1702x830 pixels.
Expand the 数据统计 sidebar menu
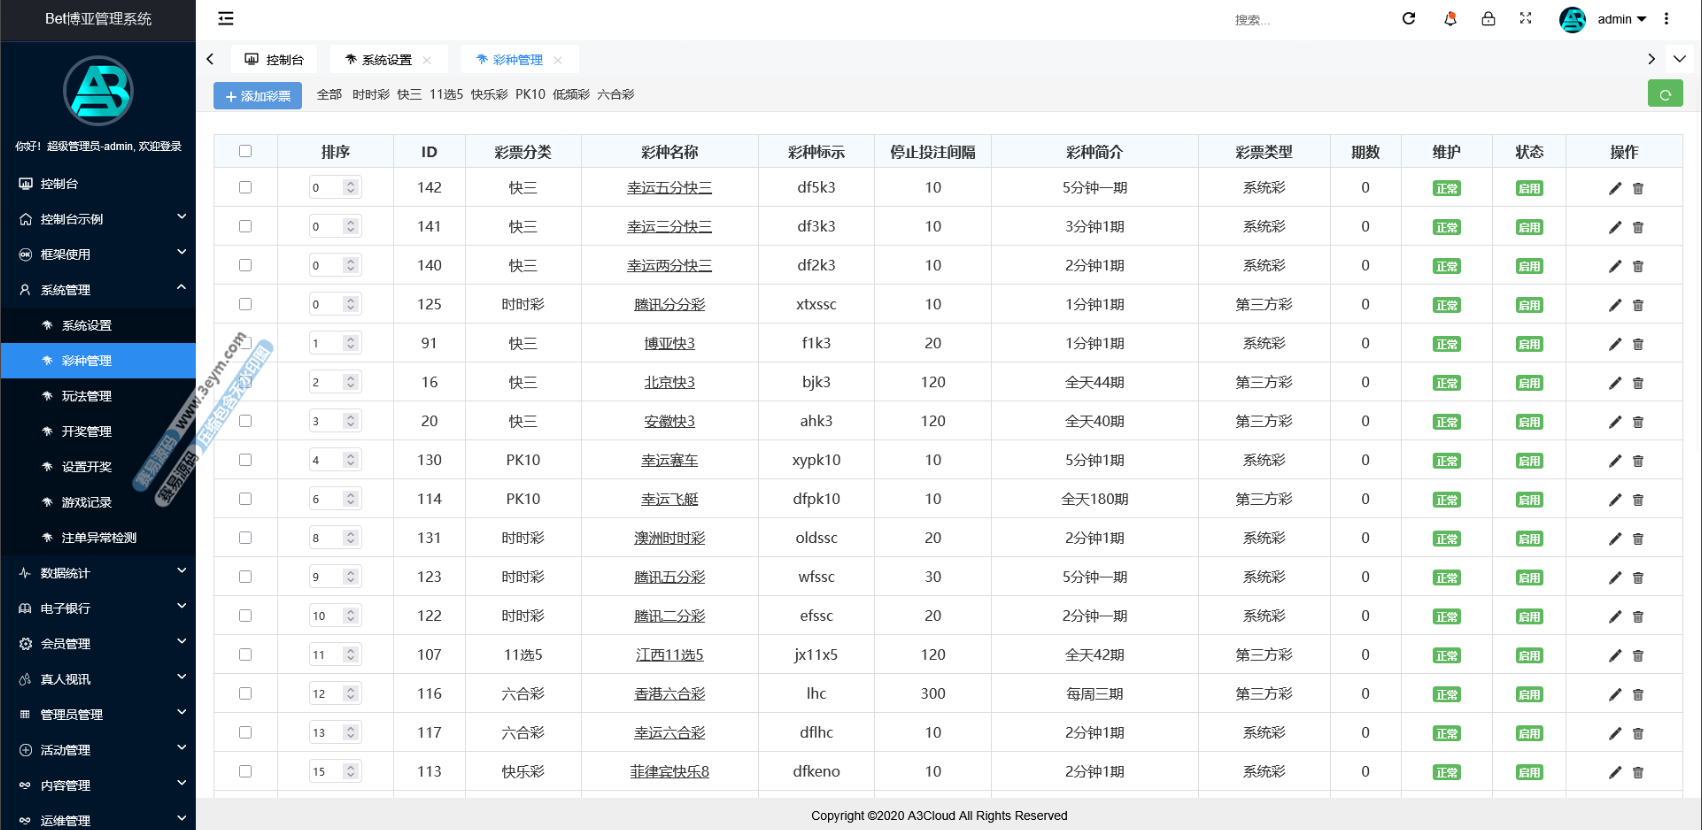click(98, 573)
